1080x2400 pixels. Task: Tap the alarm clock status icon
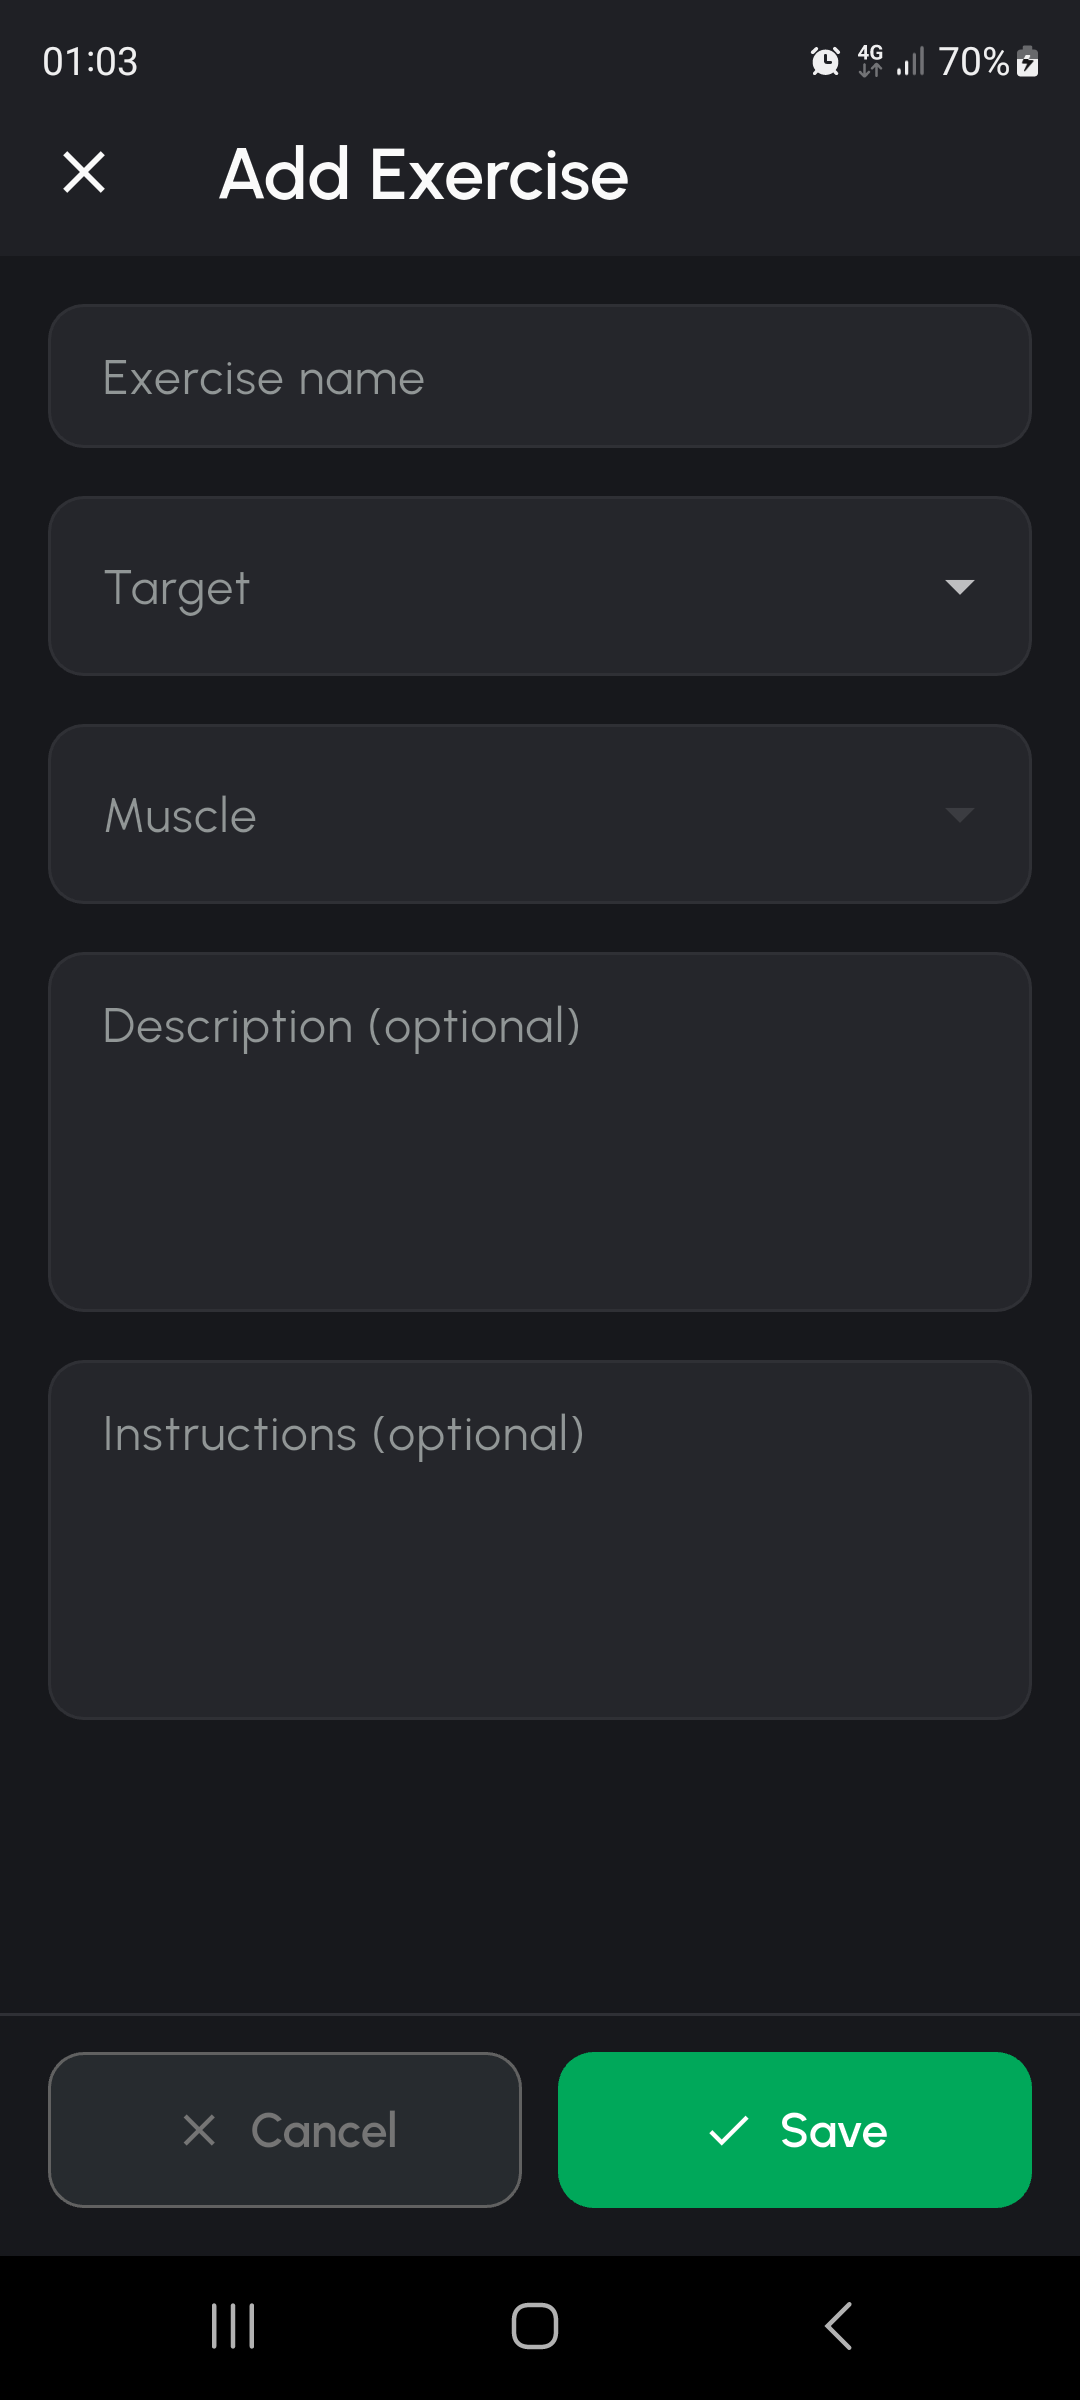click(x=825, y=62)
